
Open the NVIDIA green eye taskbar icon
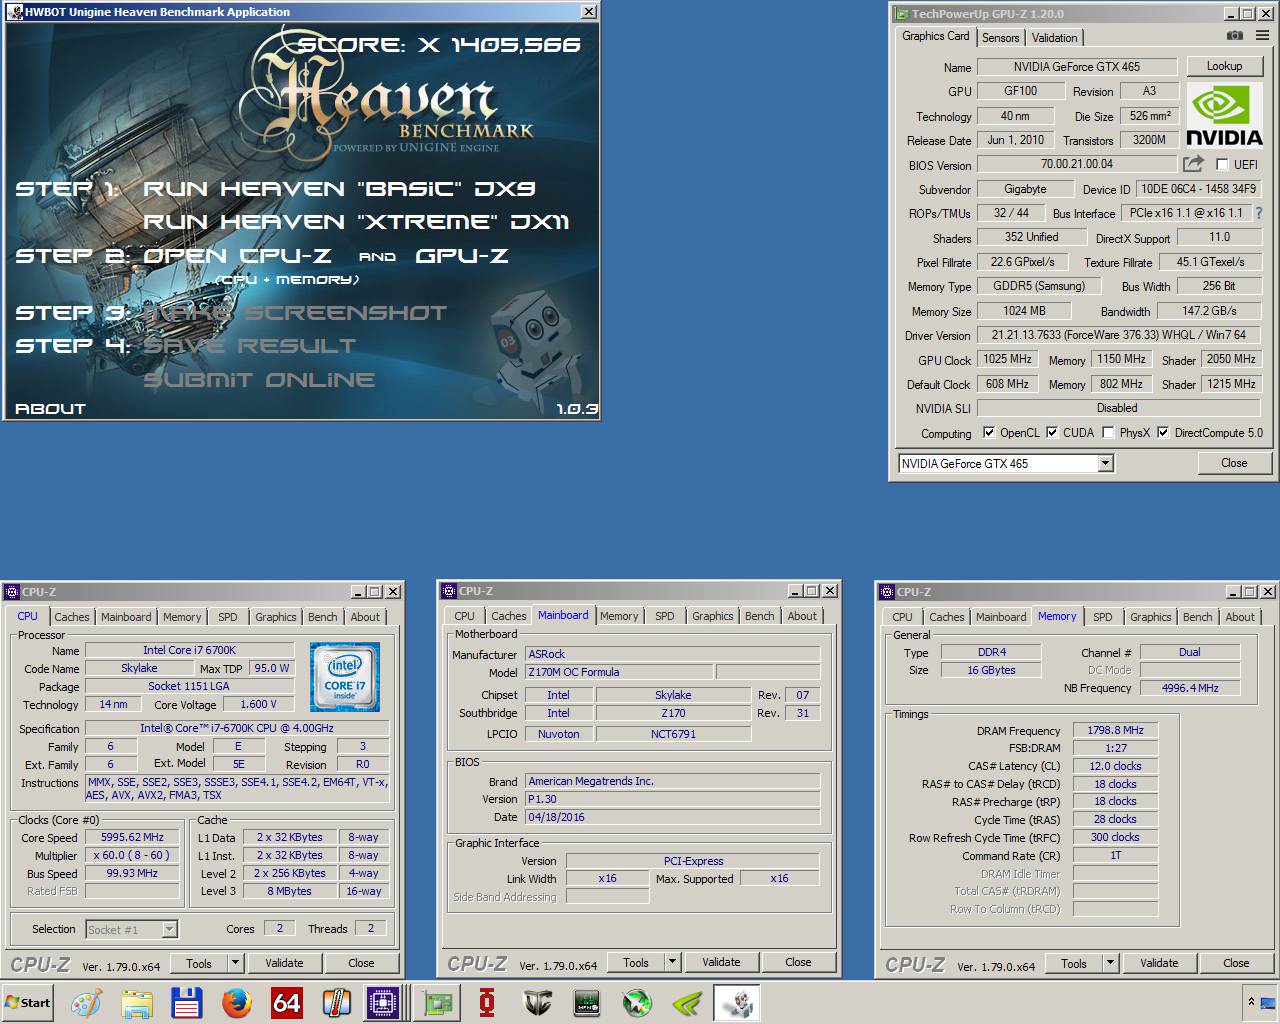click(687, 1003)
